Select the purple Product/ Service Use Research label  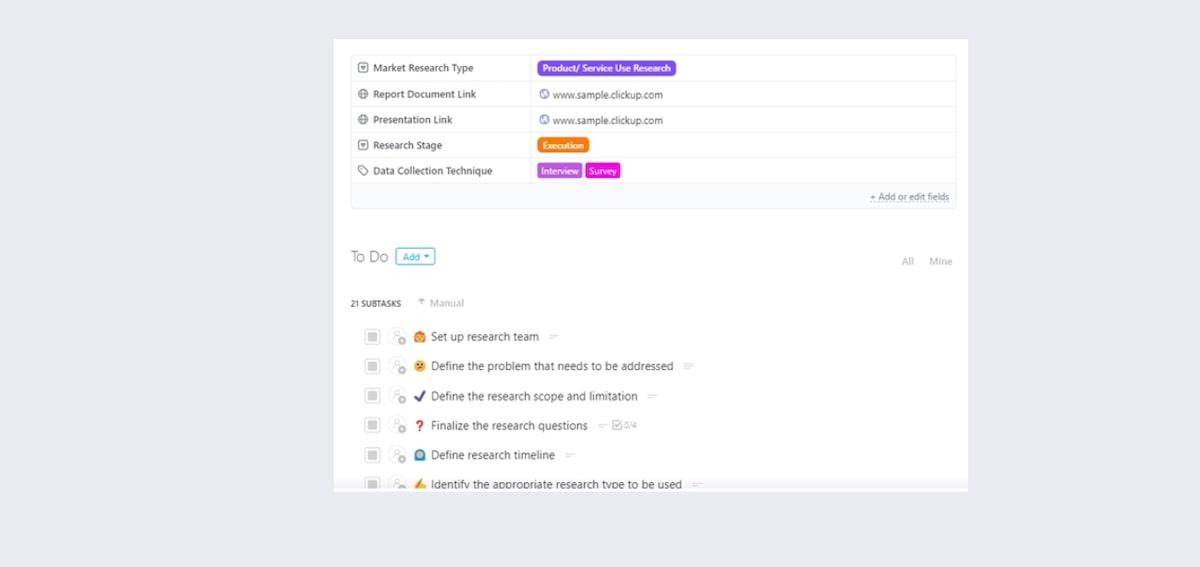(606, 68)
